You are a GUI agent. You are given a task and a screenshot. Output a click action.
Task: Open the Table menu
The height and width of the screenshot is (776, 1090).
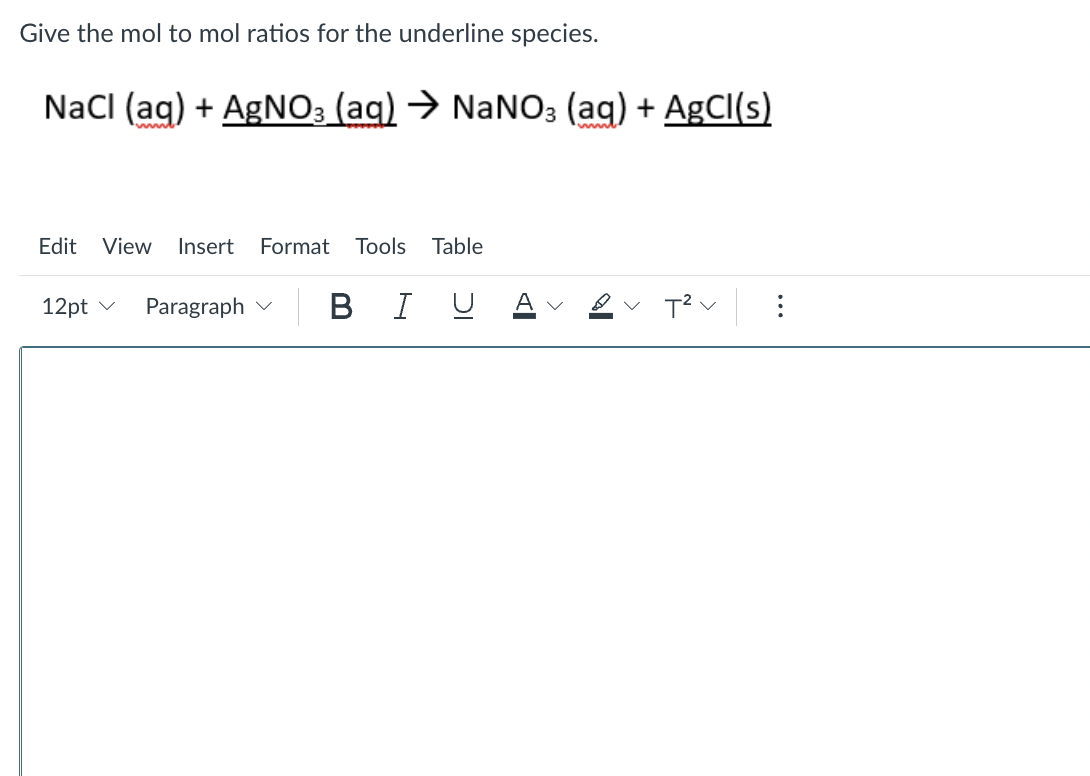457,246
